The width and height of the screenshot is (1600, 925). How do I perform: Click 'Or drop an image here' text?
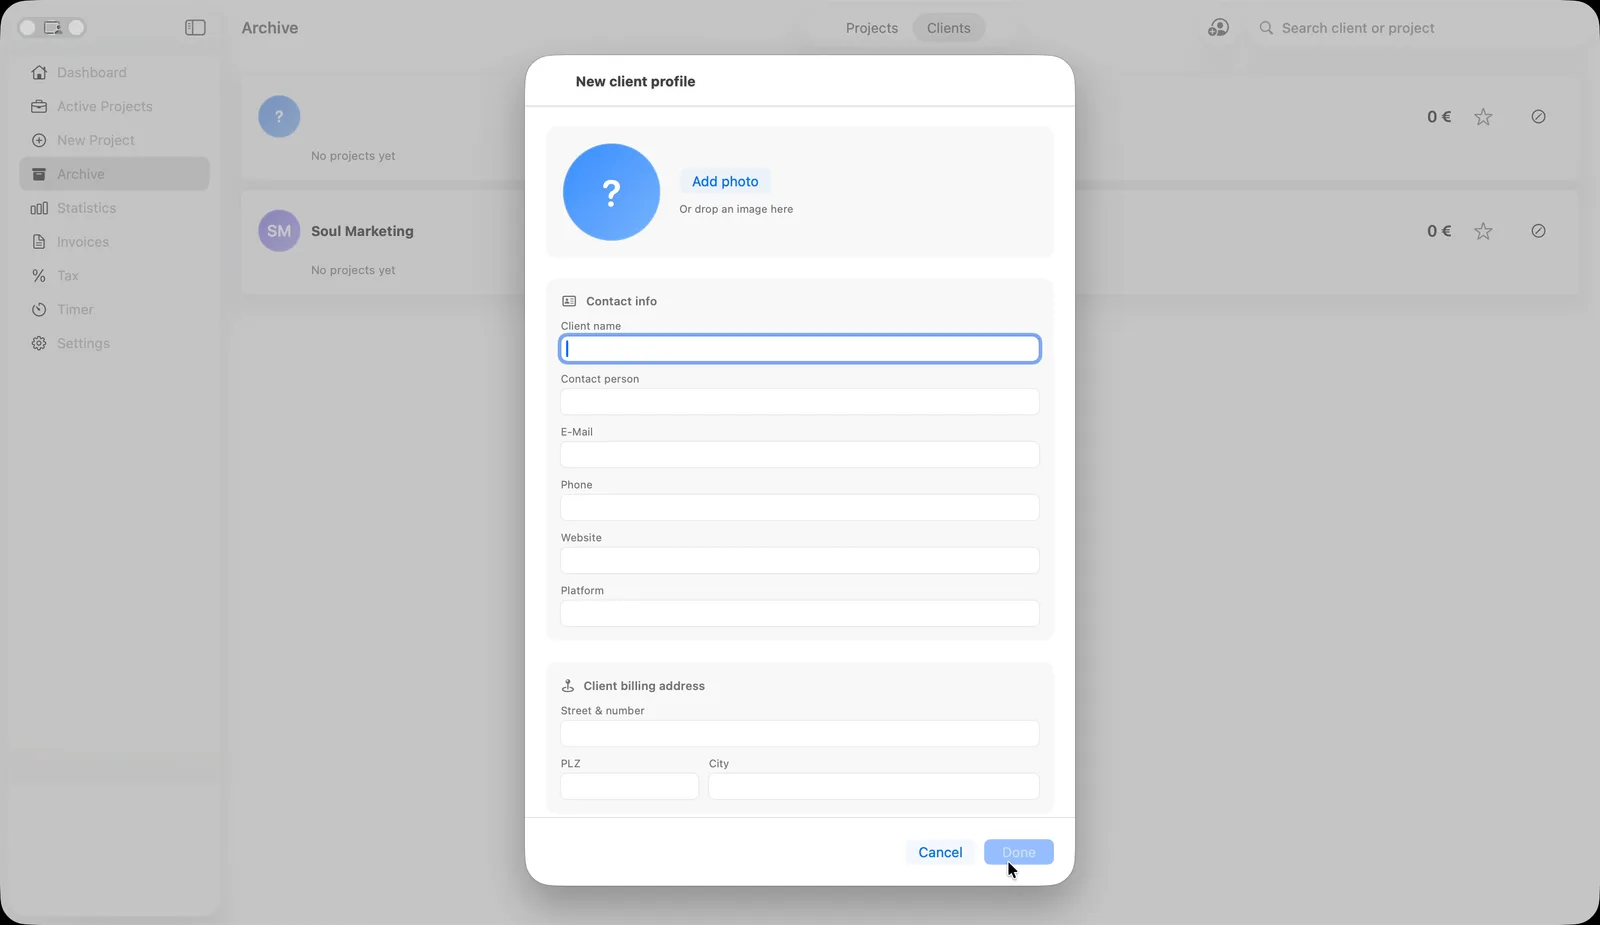pyautogui.click(x=736, y=209)
